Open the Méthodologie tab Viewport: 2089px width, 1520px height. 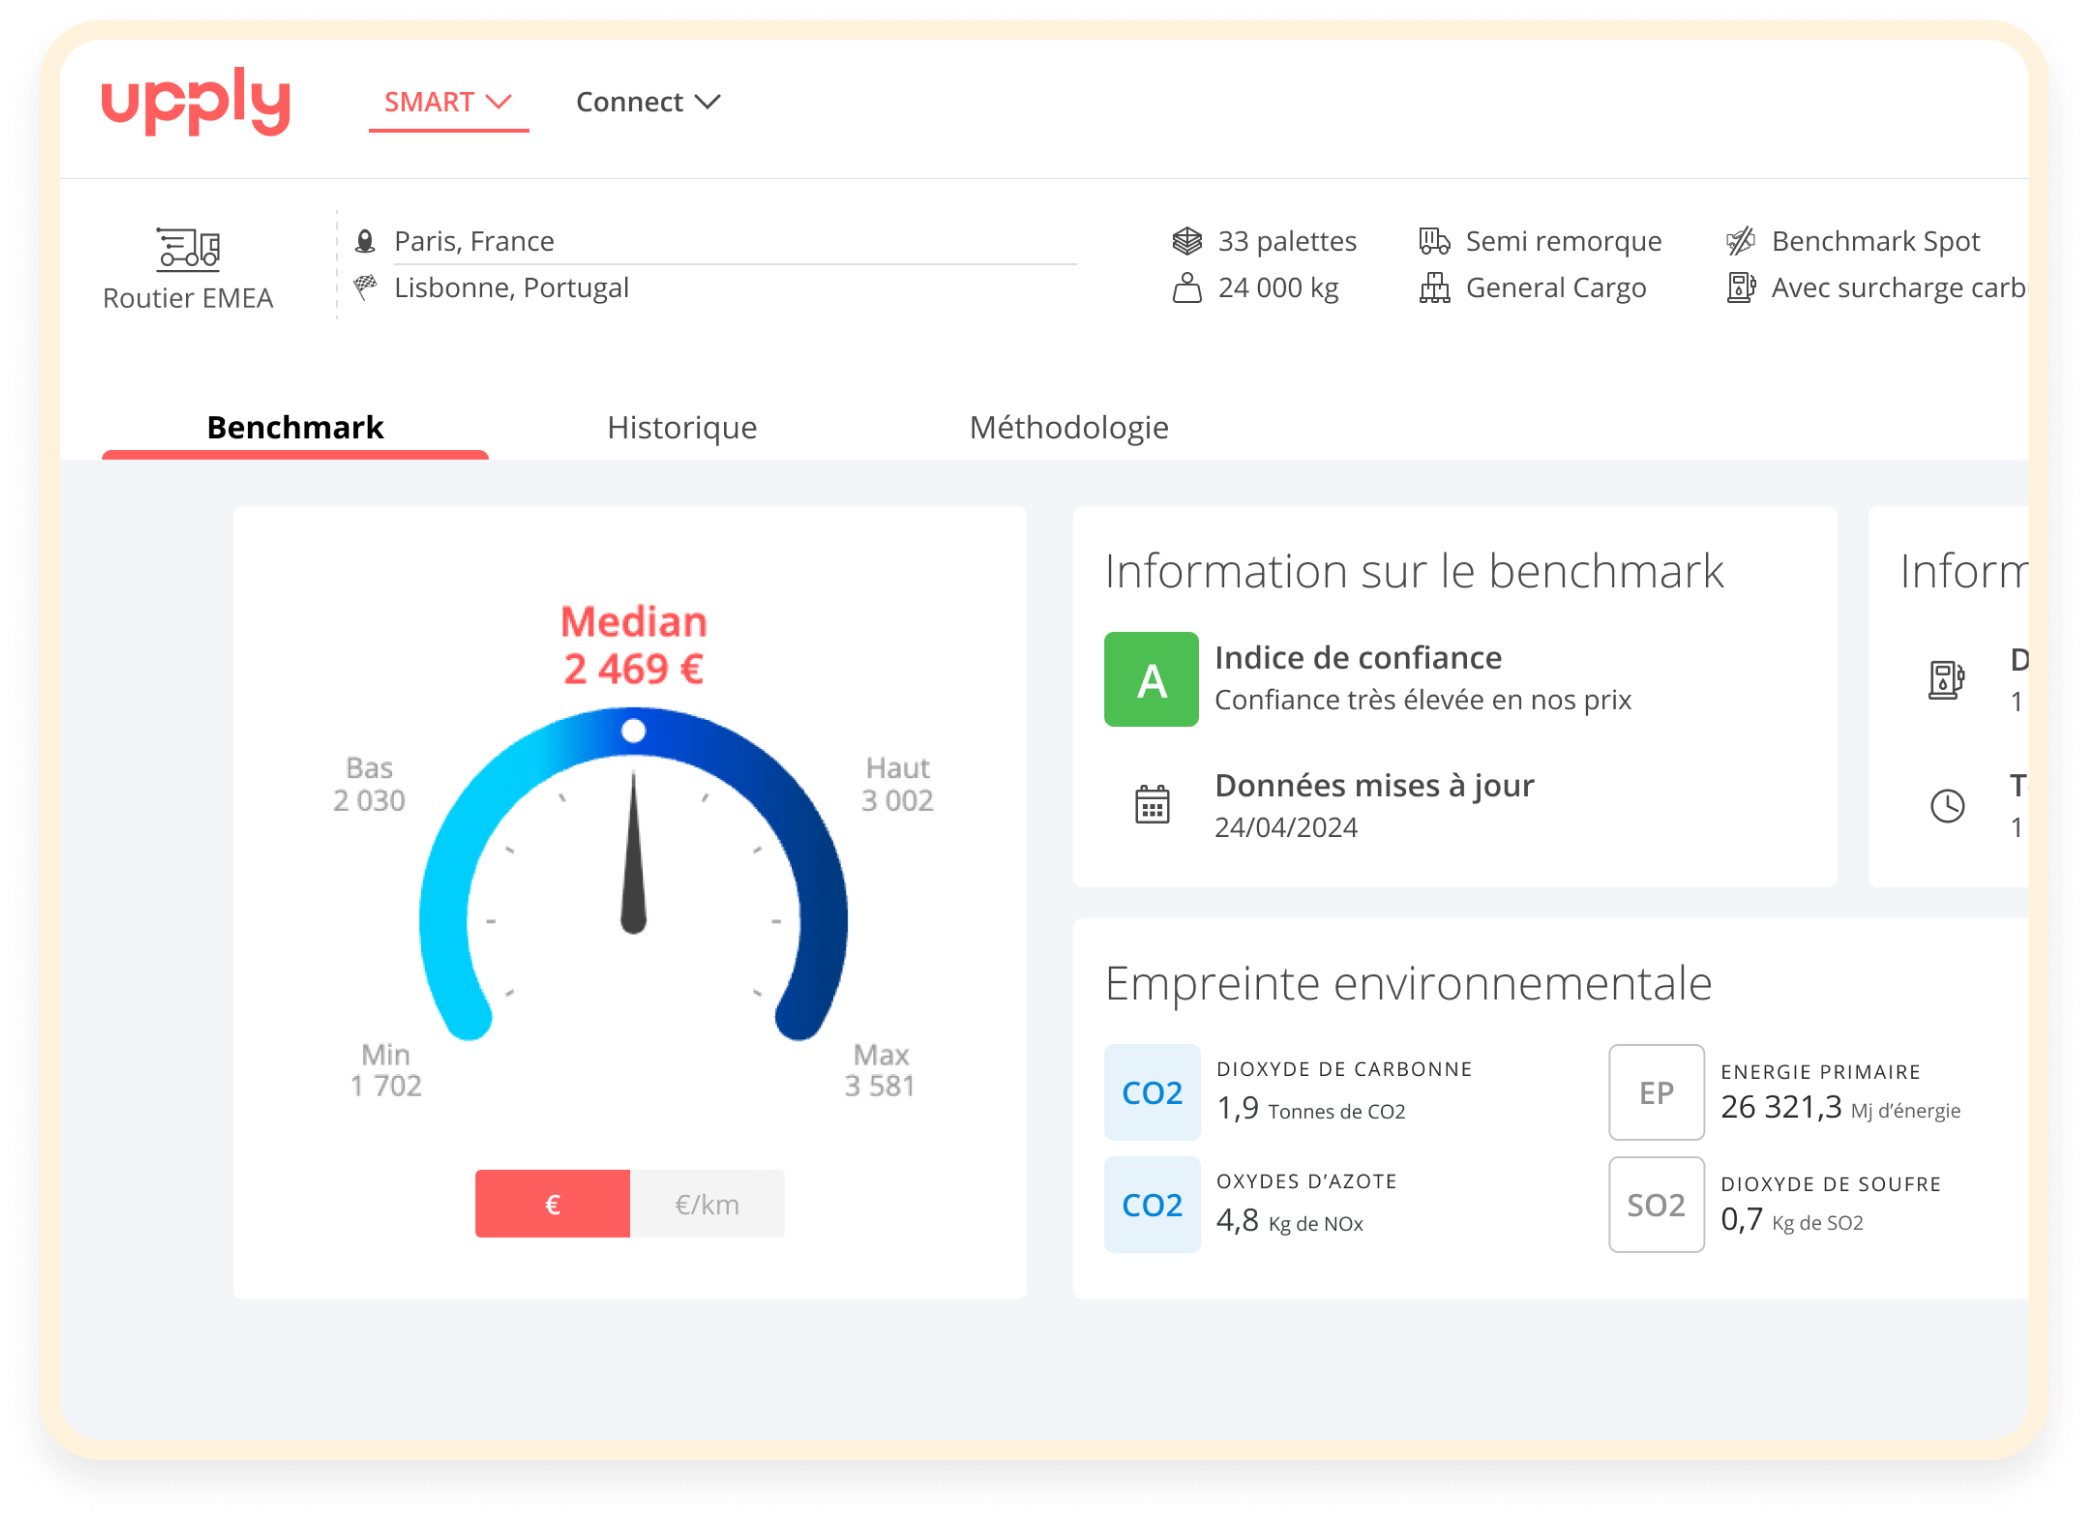[x=1068, y=428]
